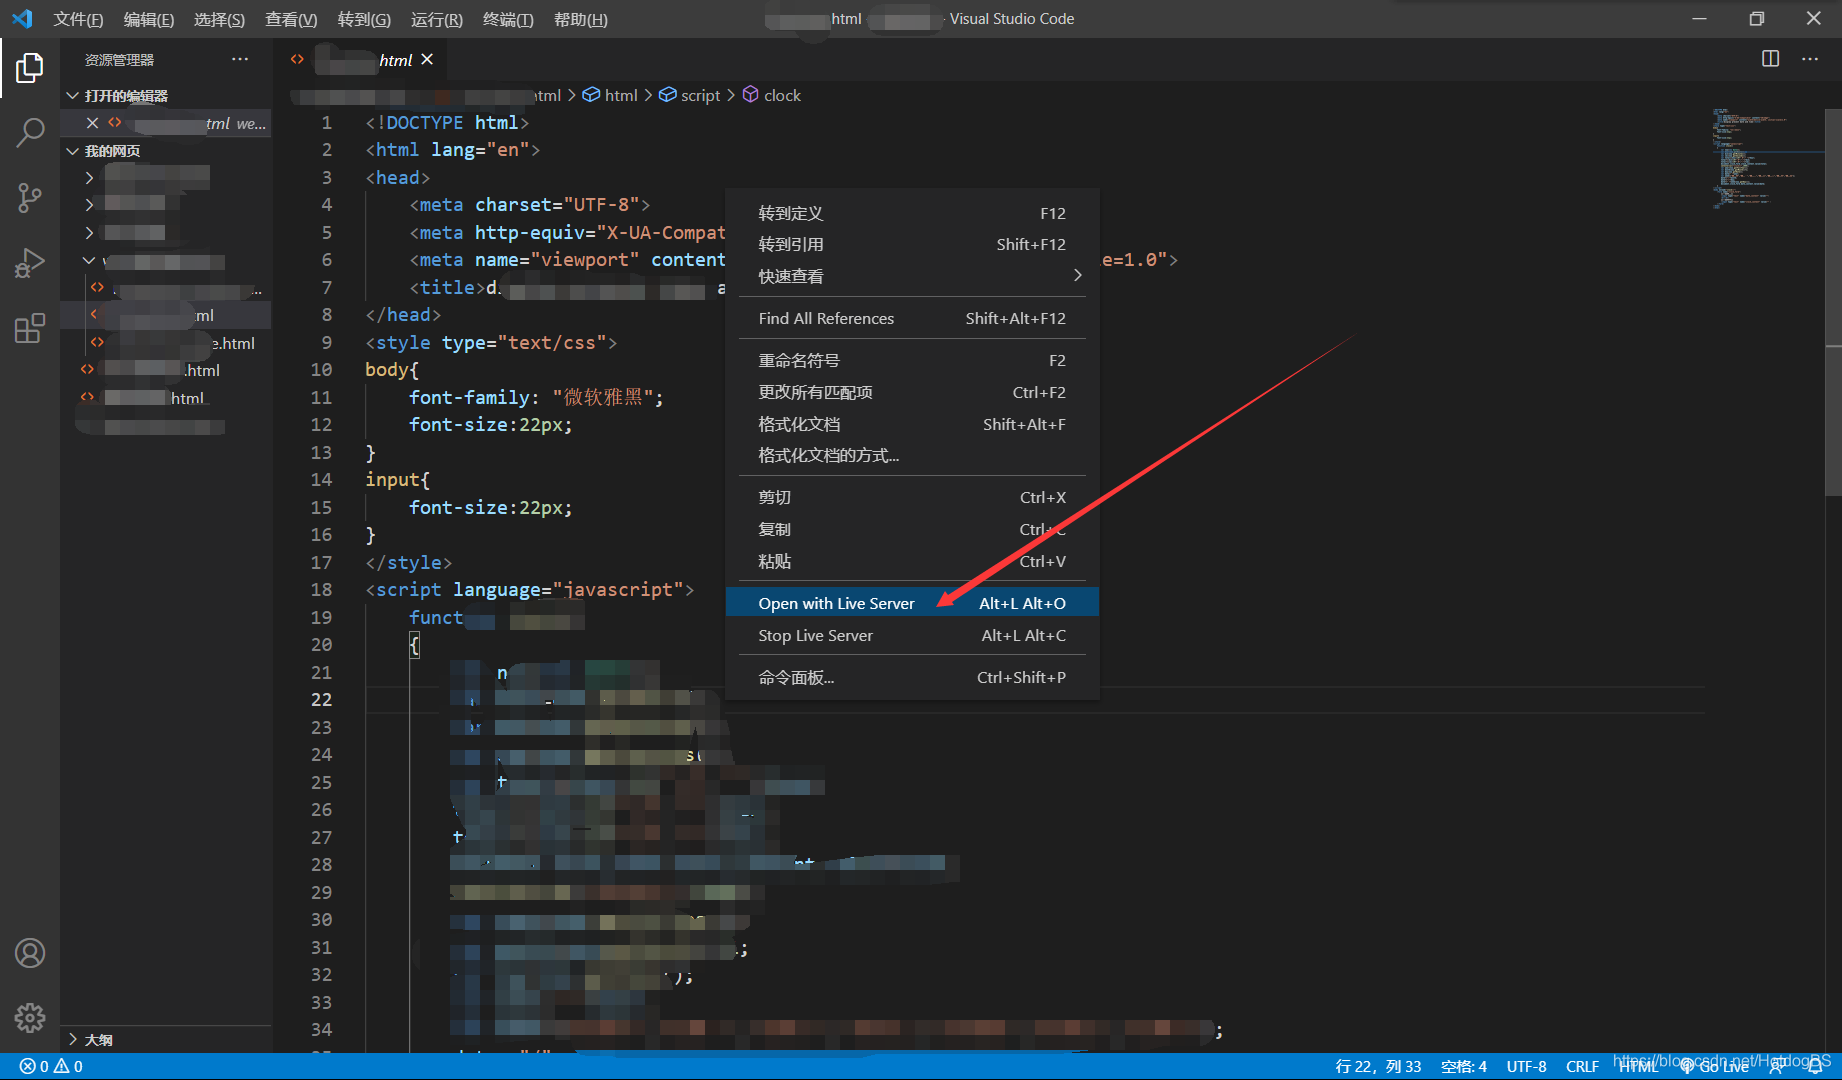The height and width of the screenshot is (1080, 1842).
Task: Click the errors and warnings status indicator
Action: coord(51,1066)
